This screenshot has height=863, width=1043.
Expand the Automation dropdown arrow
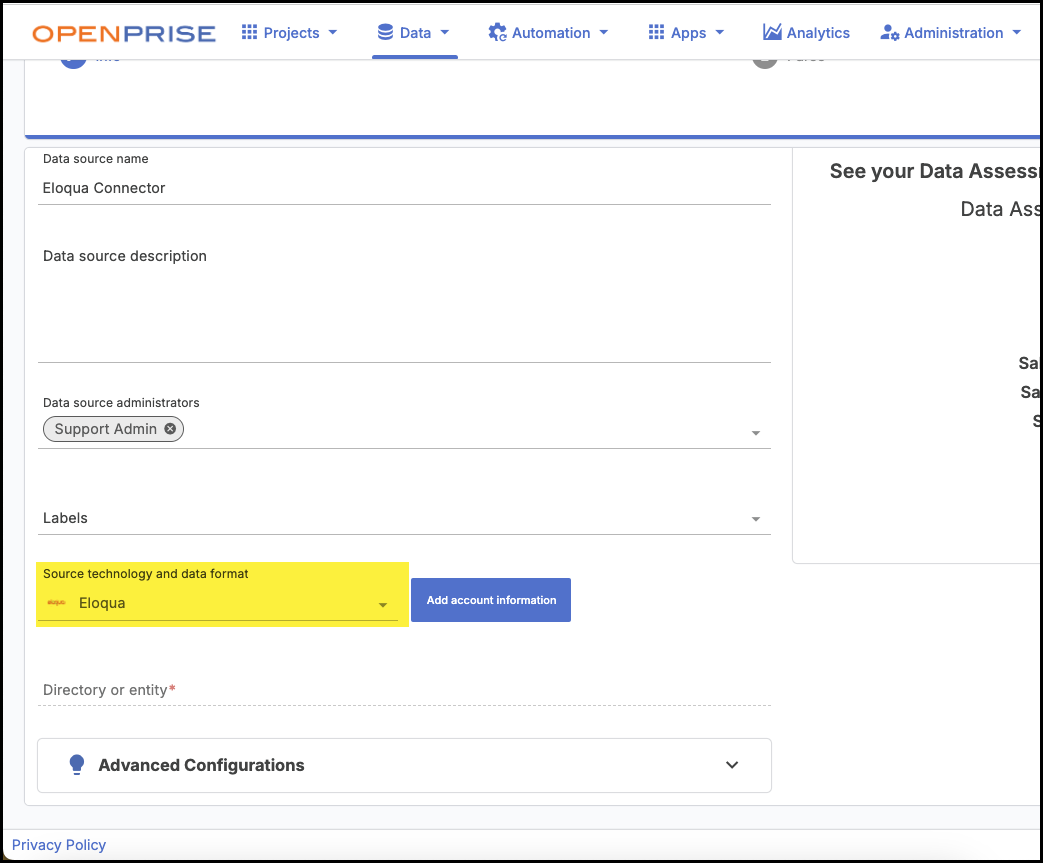click(604, 33)
